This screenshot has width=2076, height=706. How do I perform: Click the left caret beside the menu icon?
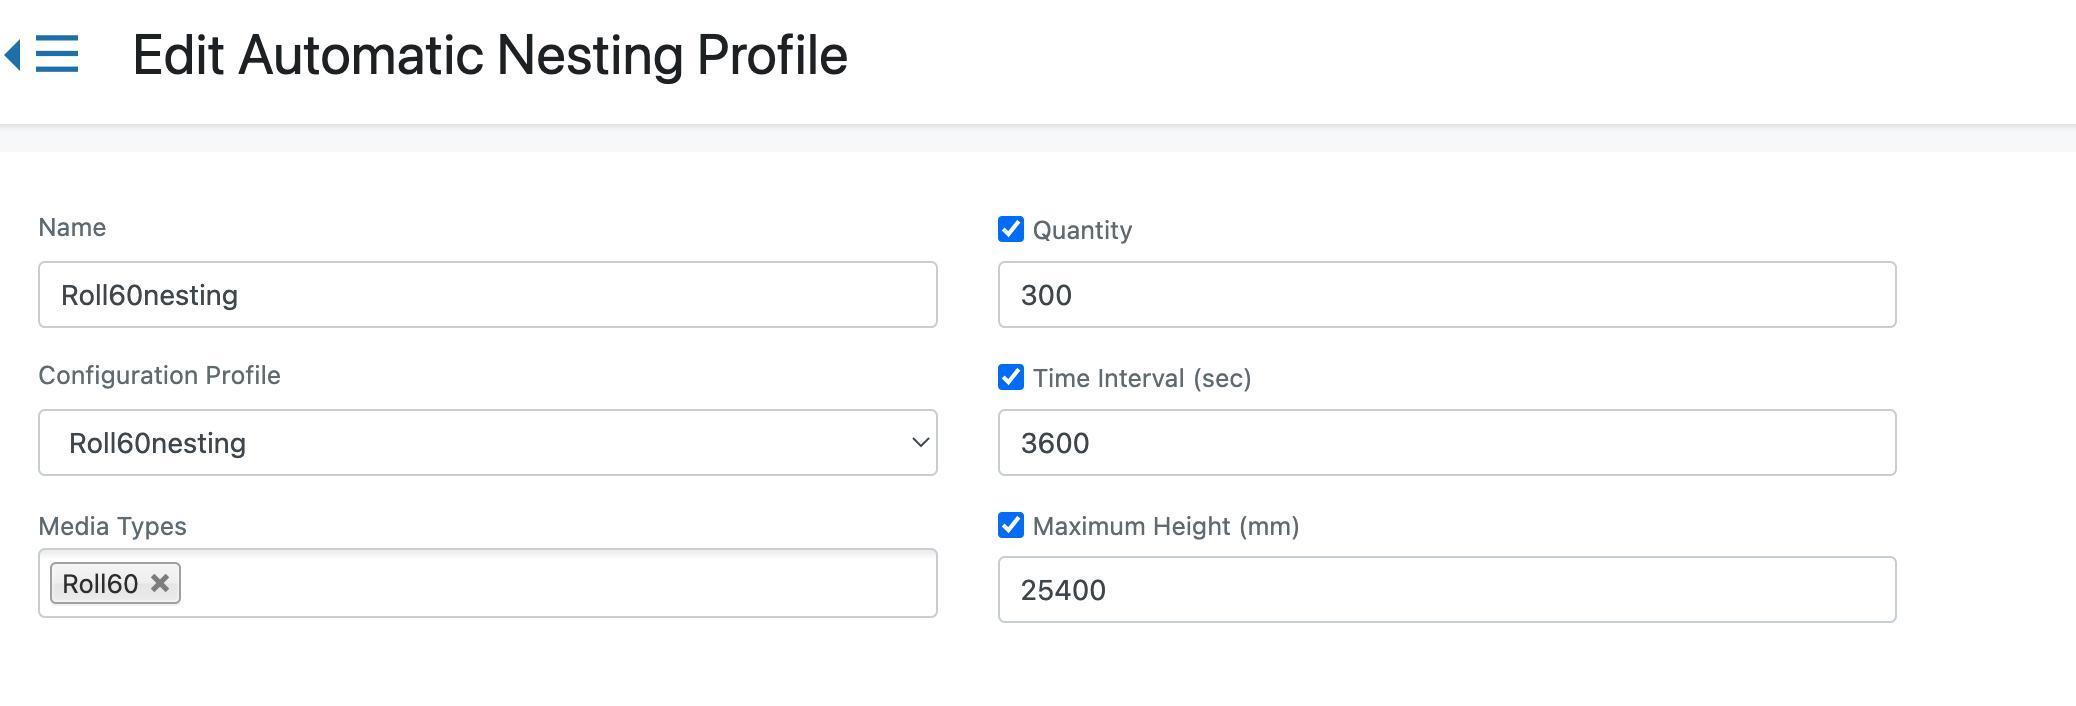[x=13, y=54]
